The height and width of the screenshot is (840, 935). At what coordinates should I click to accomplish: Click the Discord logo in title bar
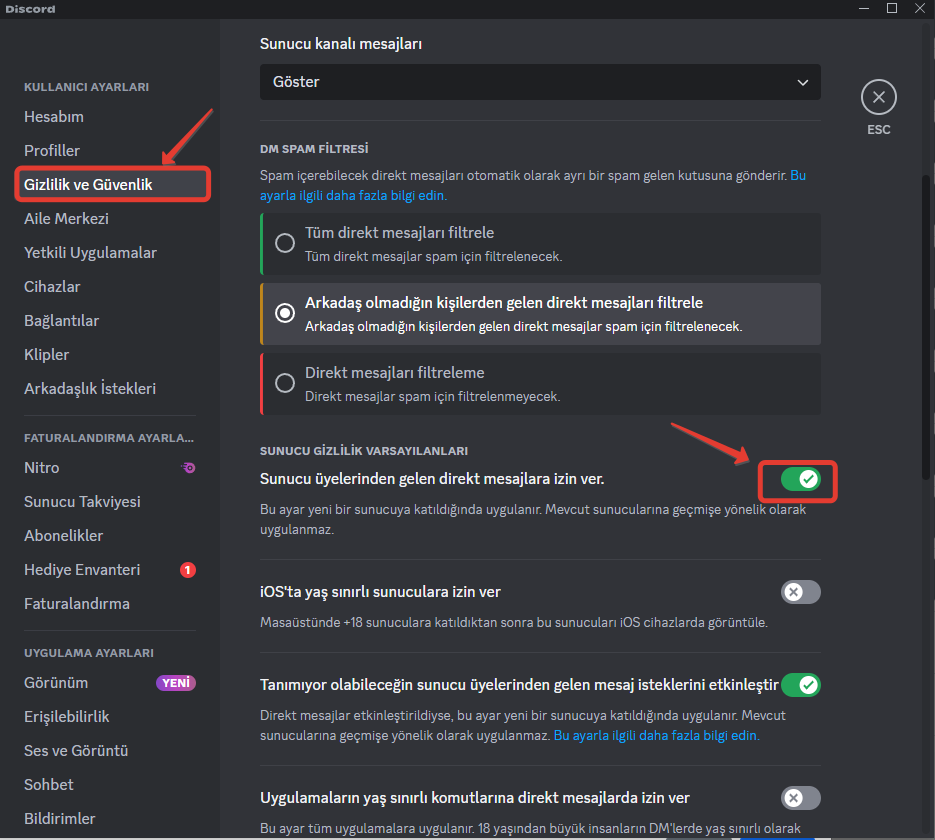[x=30, y=8]
